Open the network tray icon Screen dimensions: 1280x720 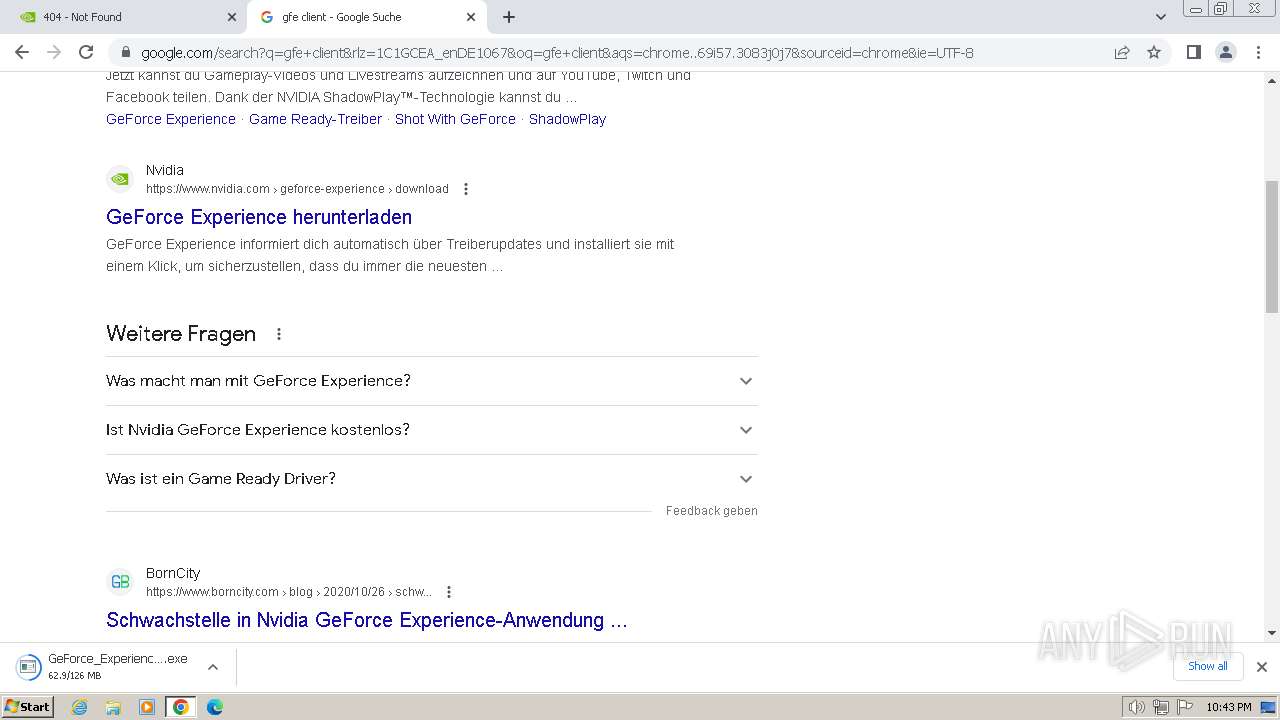click(x=1161, y=707)
